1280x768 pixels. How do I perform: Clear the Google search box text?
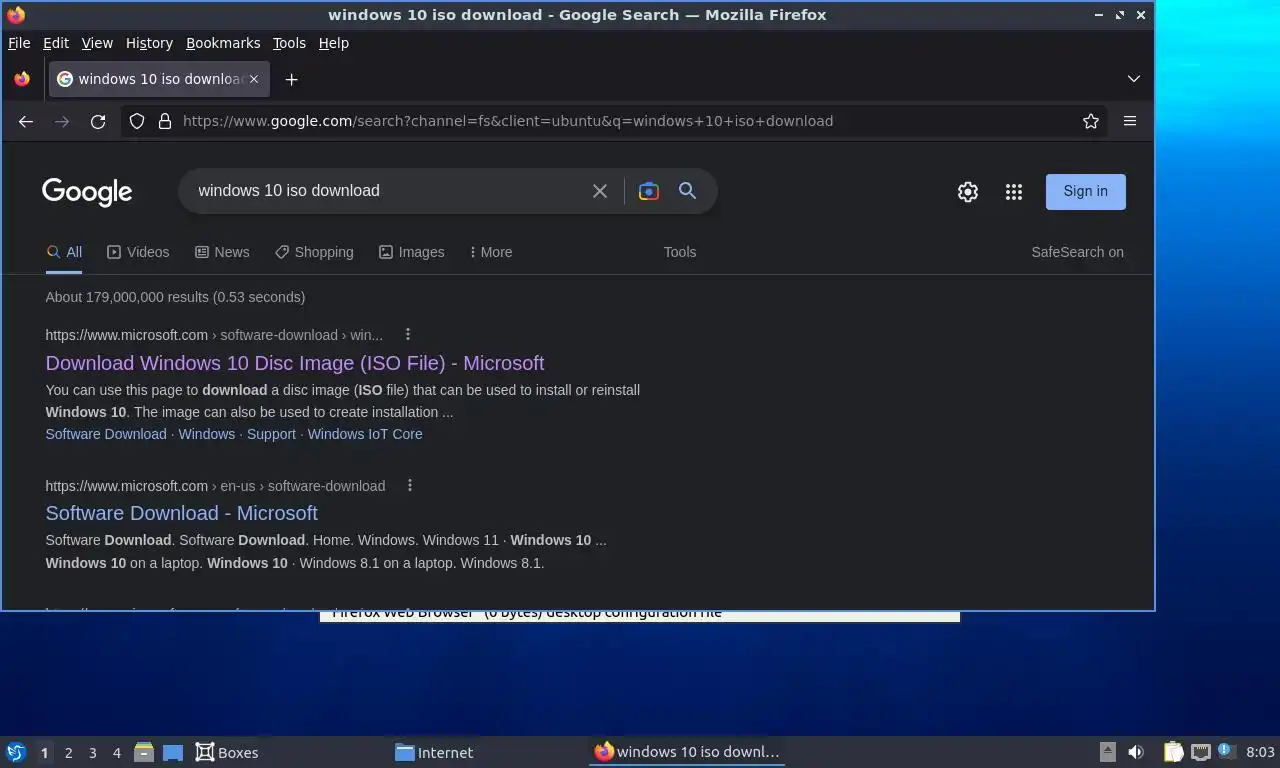tap(600, 191)
